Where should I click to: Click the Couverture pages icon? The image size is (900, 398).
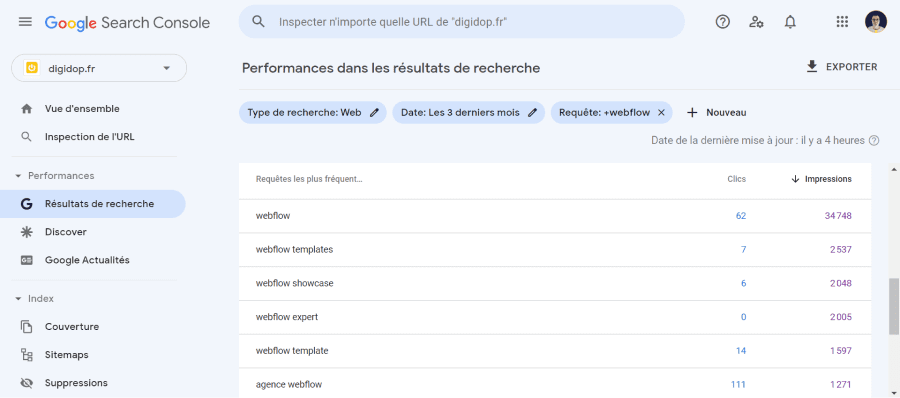click(x=26, y=327)
